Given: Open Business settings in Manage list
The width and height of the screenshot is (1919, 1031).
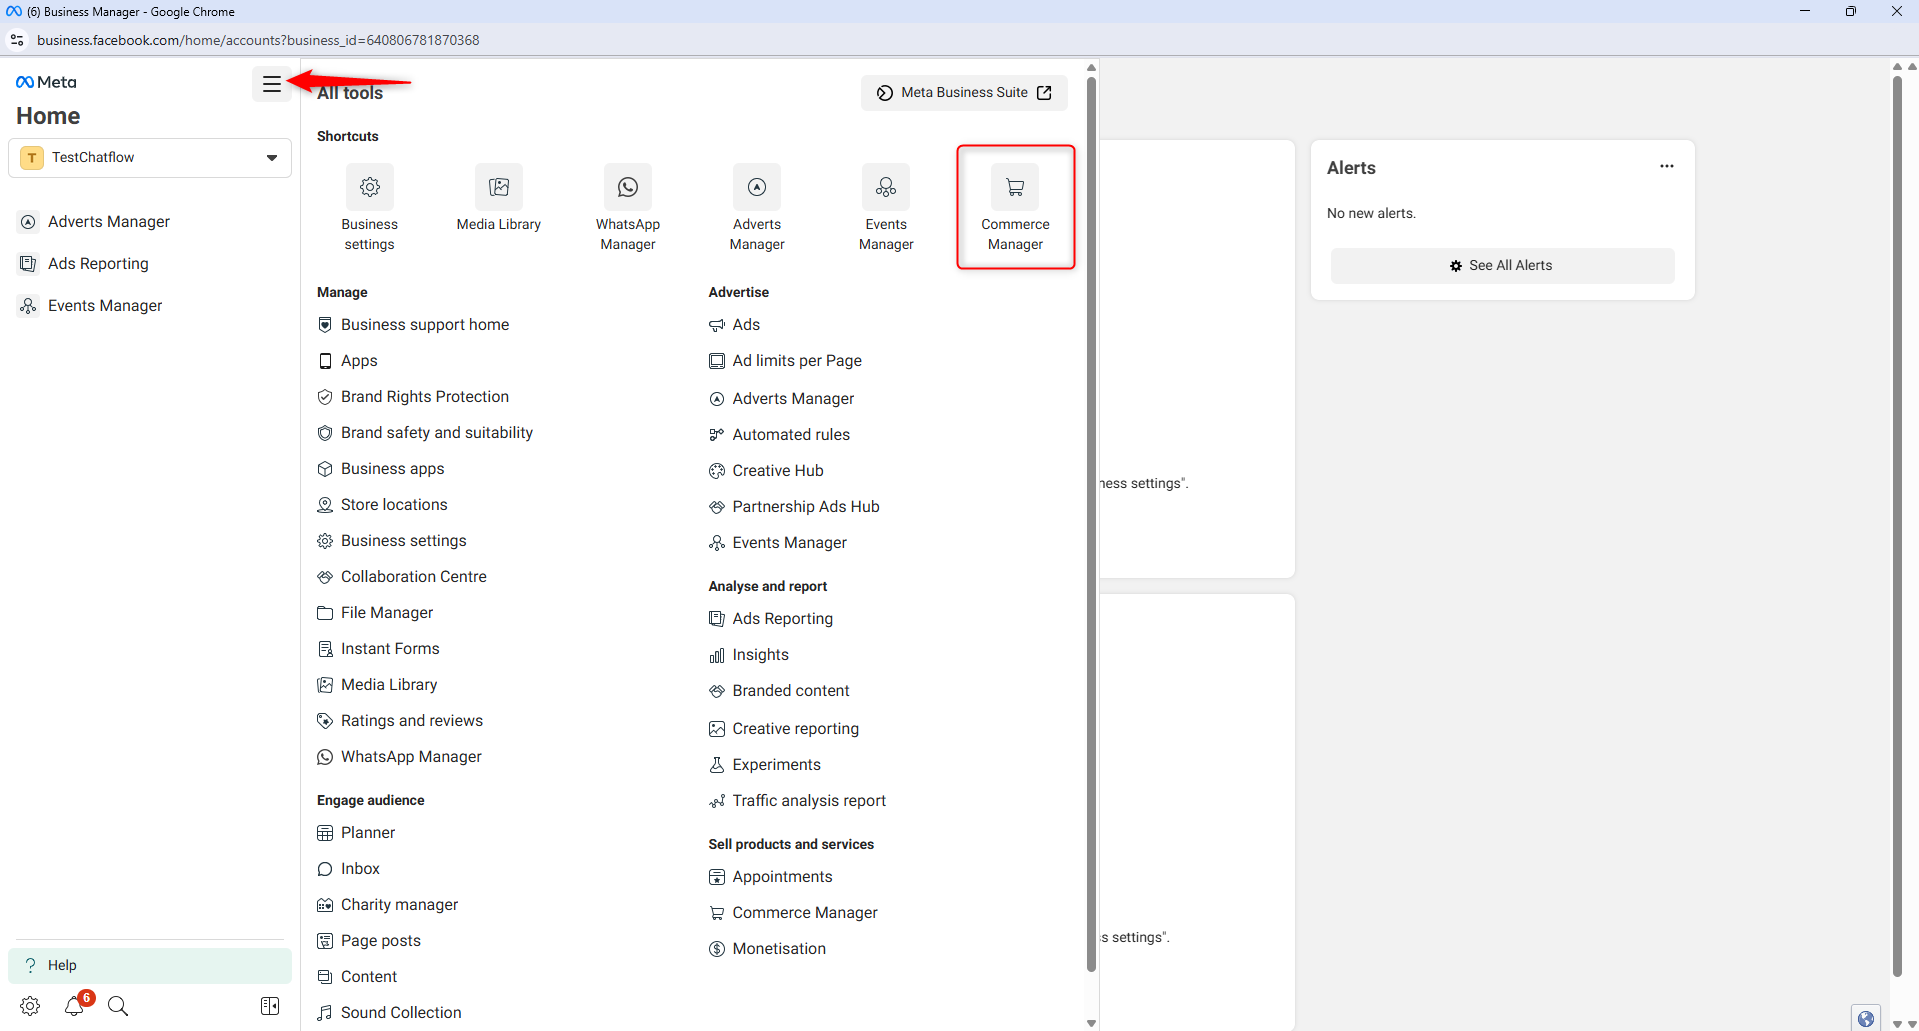Looking at the screenshot, I should [x=392, y=541].
